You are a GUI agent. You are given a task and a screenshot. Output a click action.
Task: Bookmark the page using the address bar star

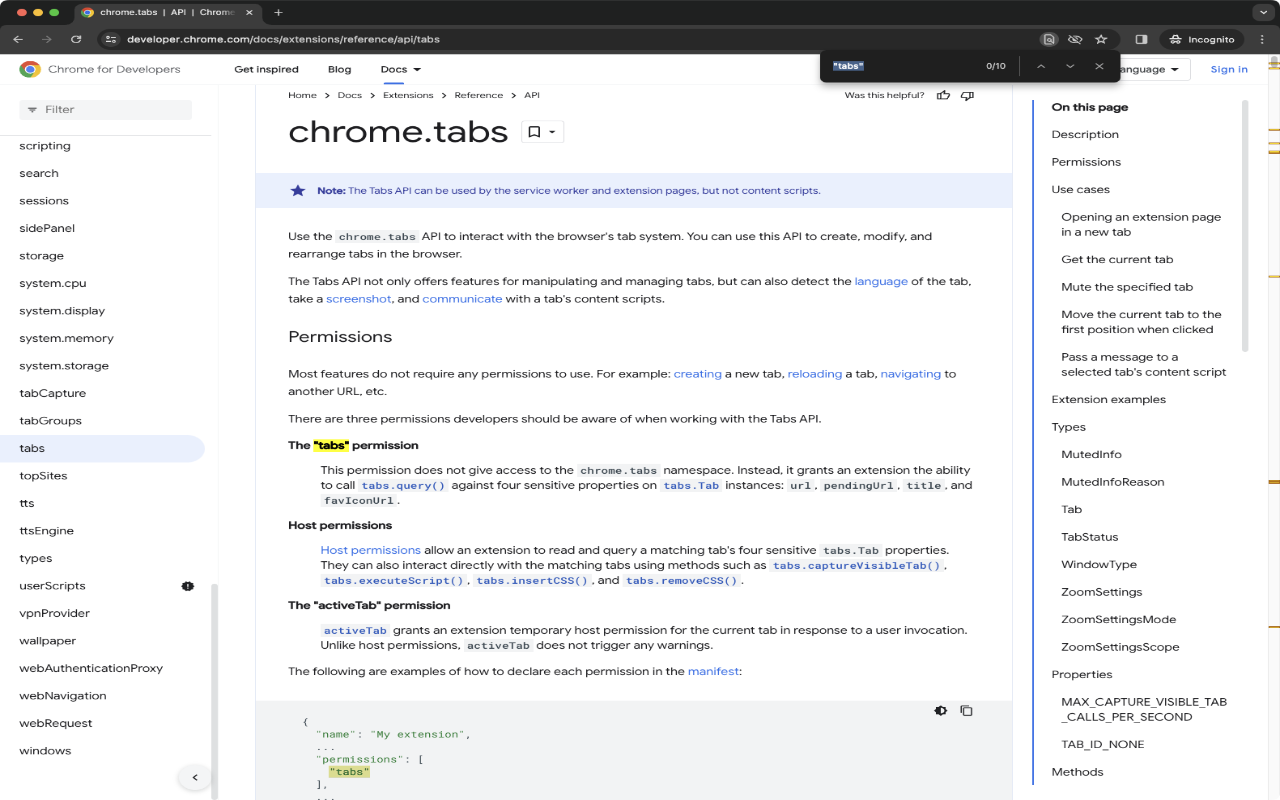1101,39
